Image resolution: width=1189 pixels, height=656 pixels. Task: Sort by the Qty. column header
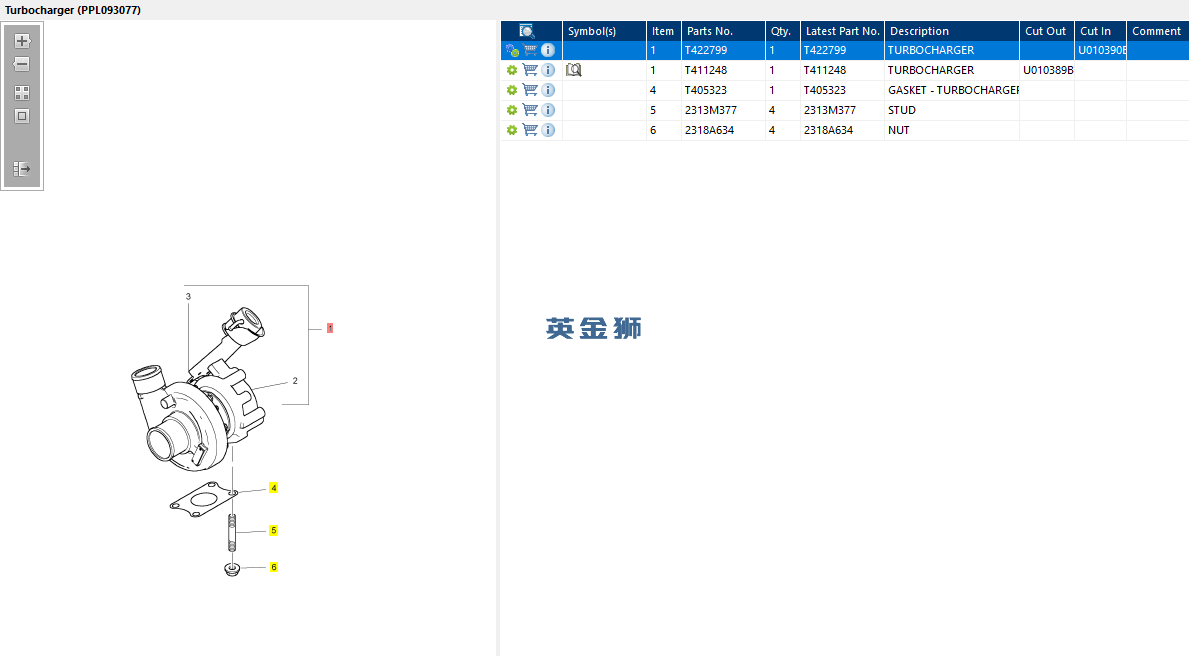tap(783, 31)
